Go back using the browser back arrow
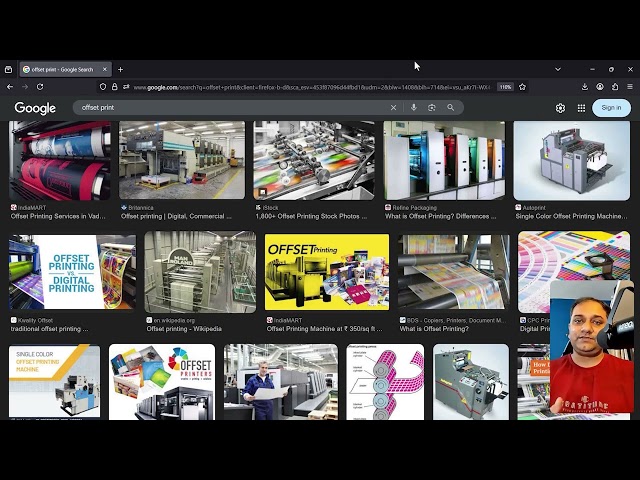 pos(10,87)
